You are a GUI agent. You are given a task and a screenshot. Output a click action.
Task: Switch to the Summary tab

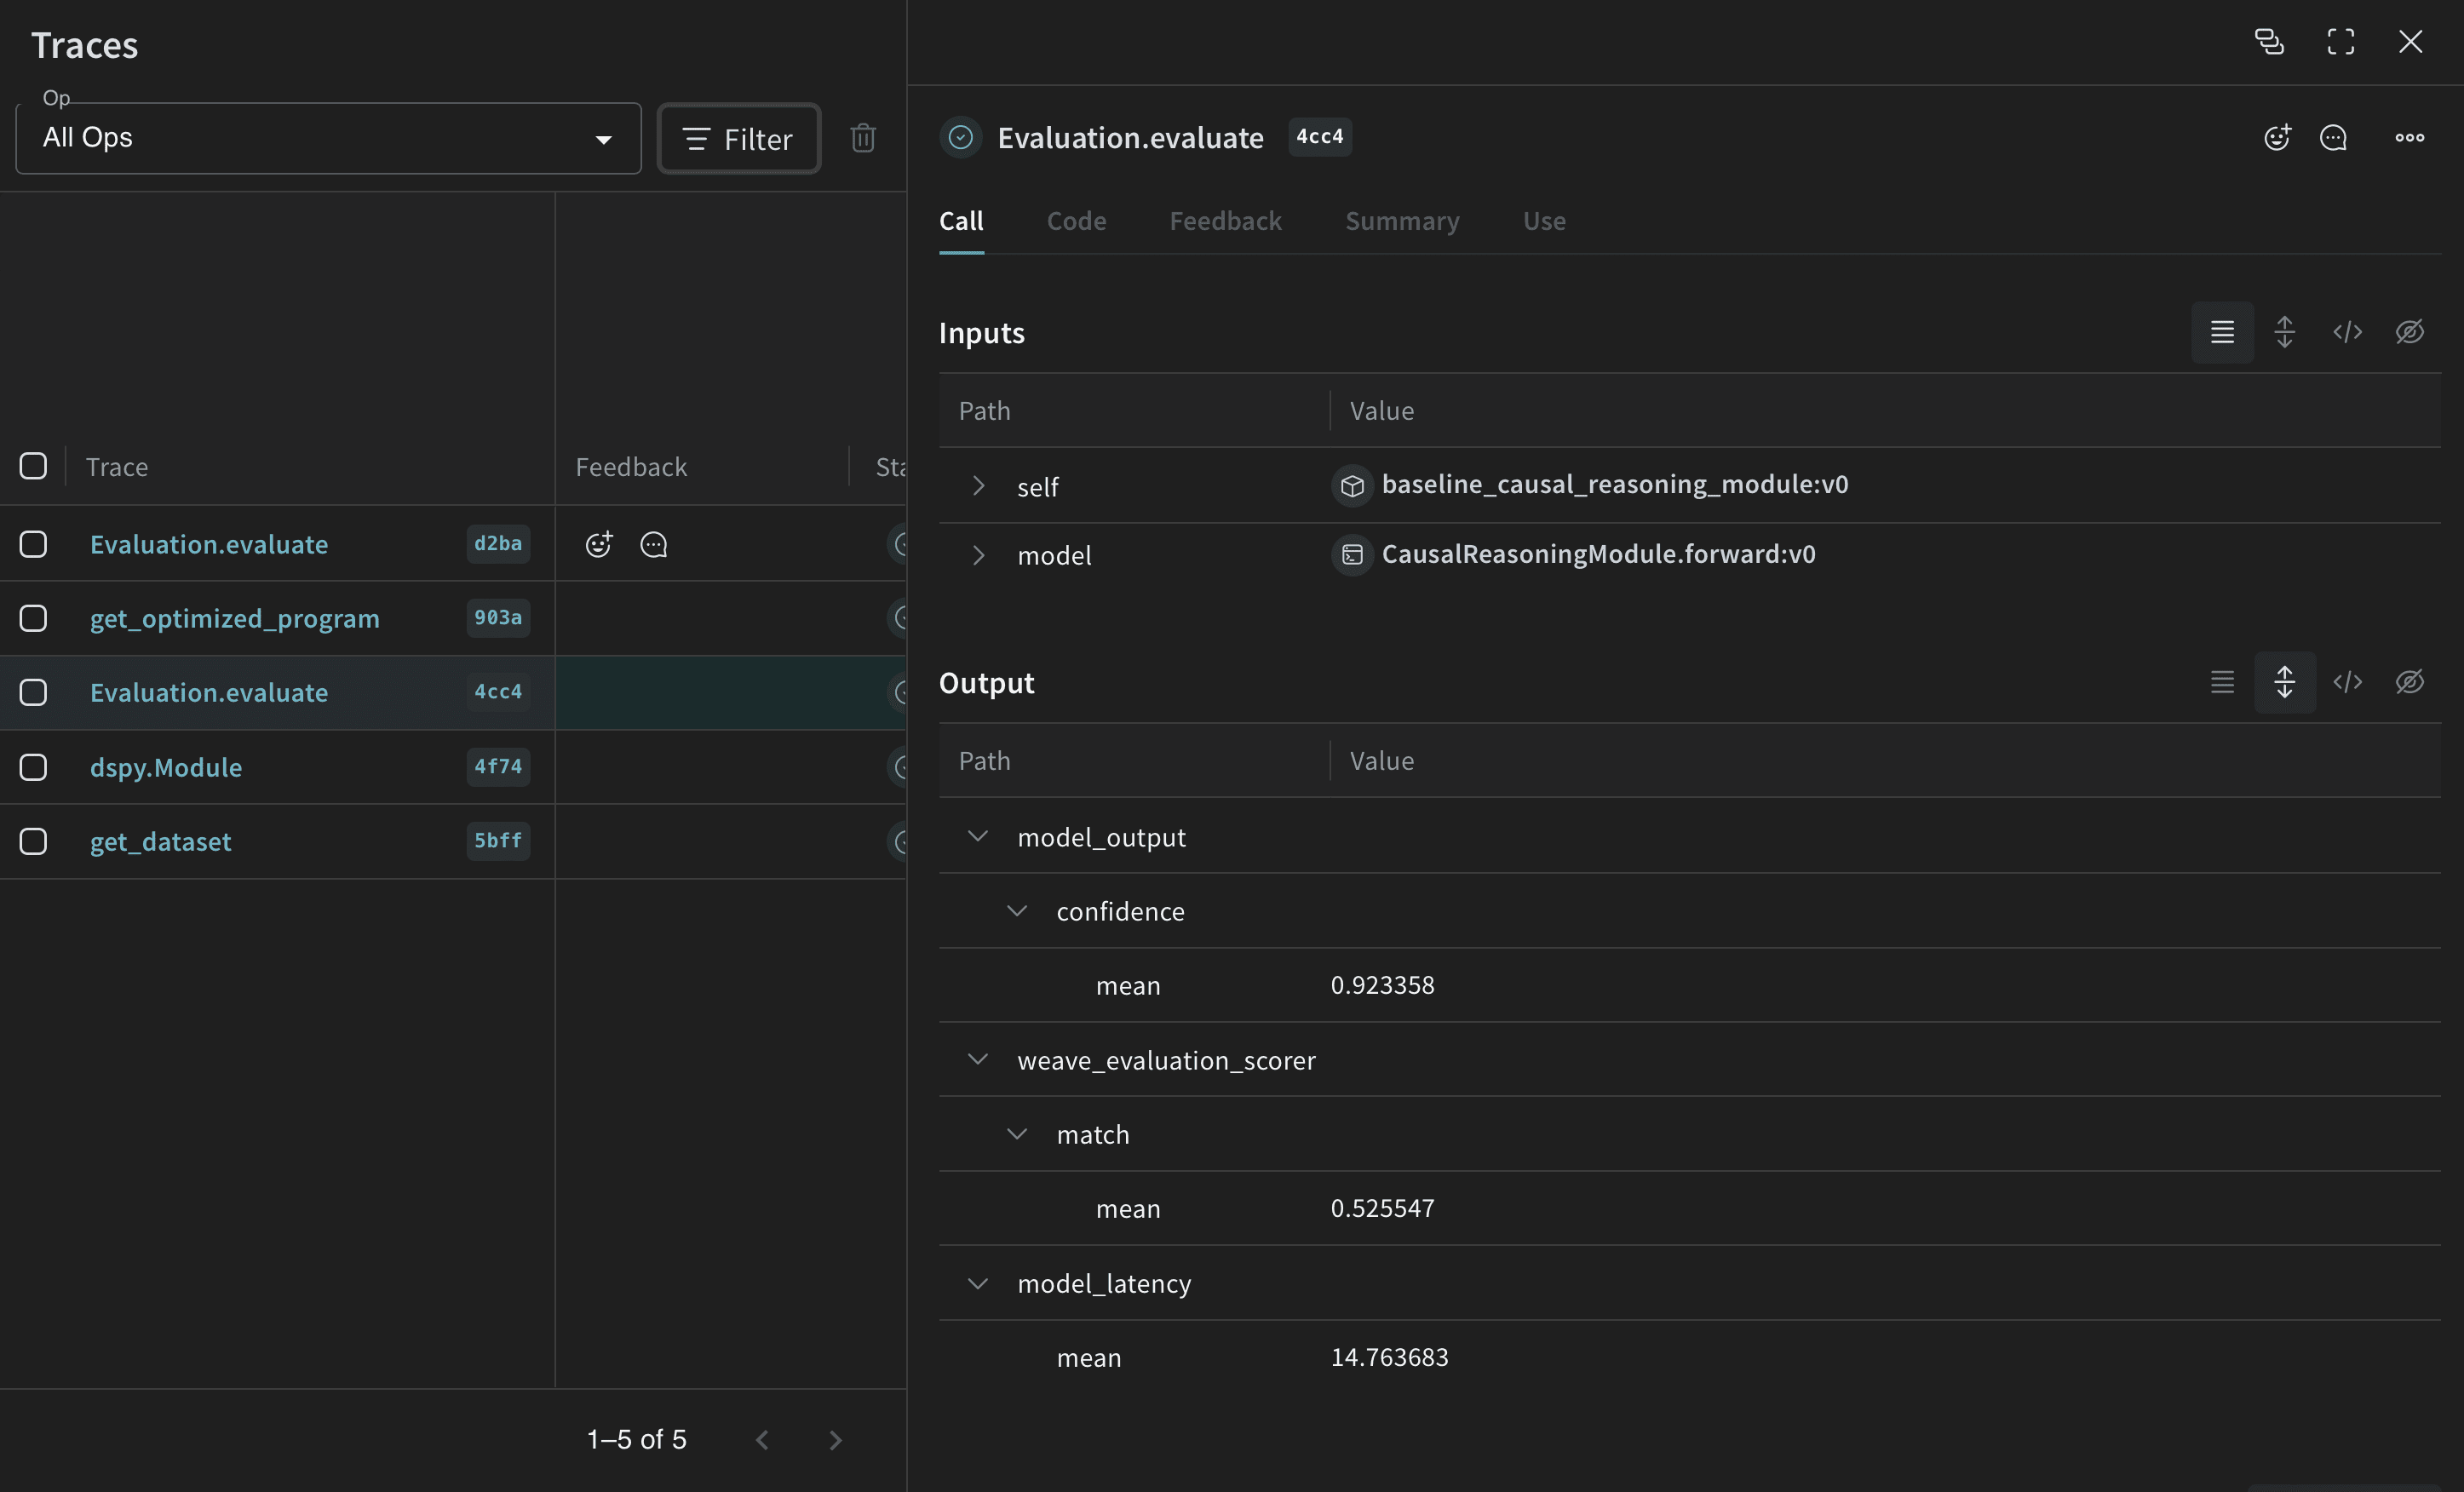pyautogui.click(x=1402, y=221)
